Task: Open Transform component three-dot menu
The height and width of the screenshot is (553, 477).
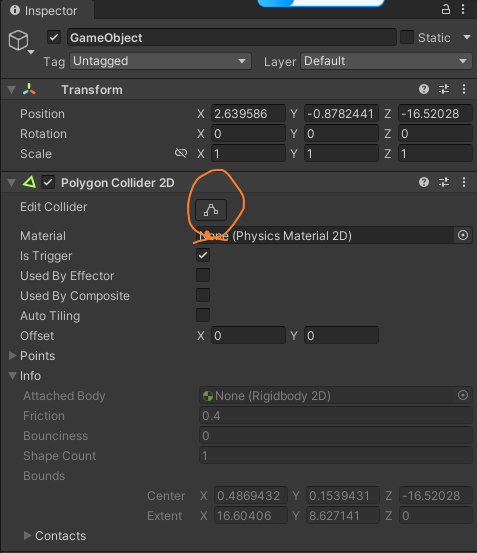Action: click(x=464, y=89)
